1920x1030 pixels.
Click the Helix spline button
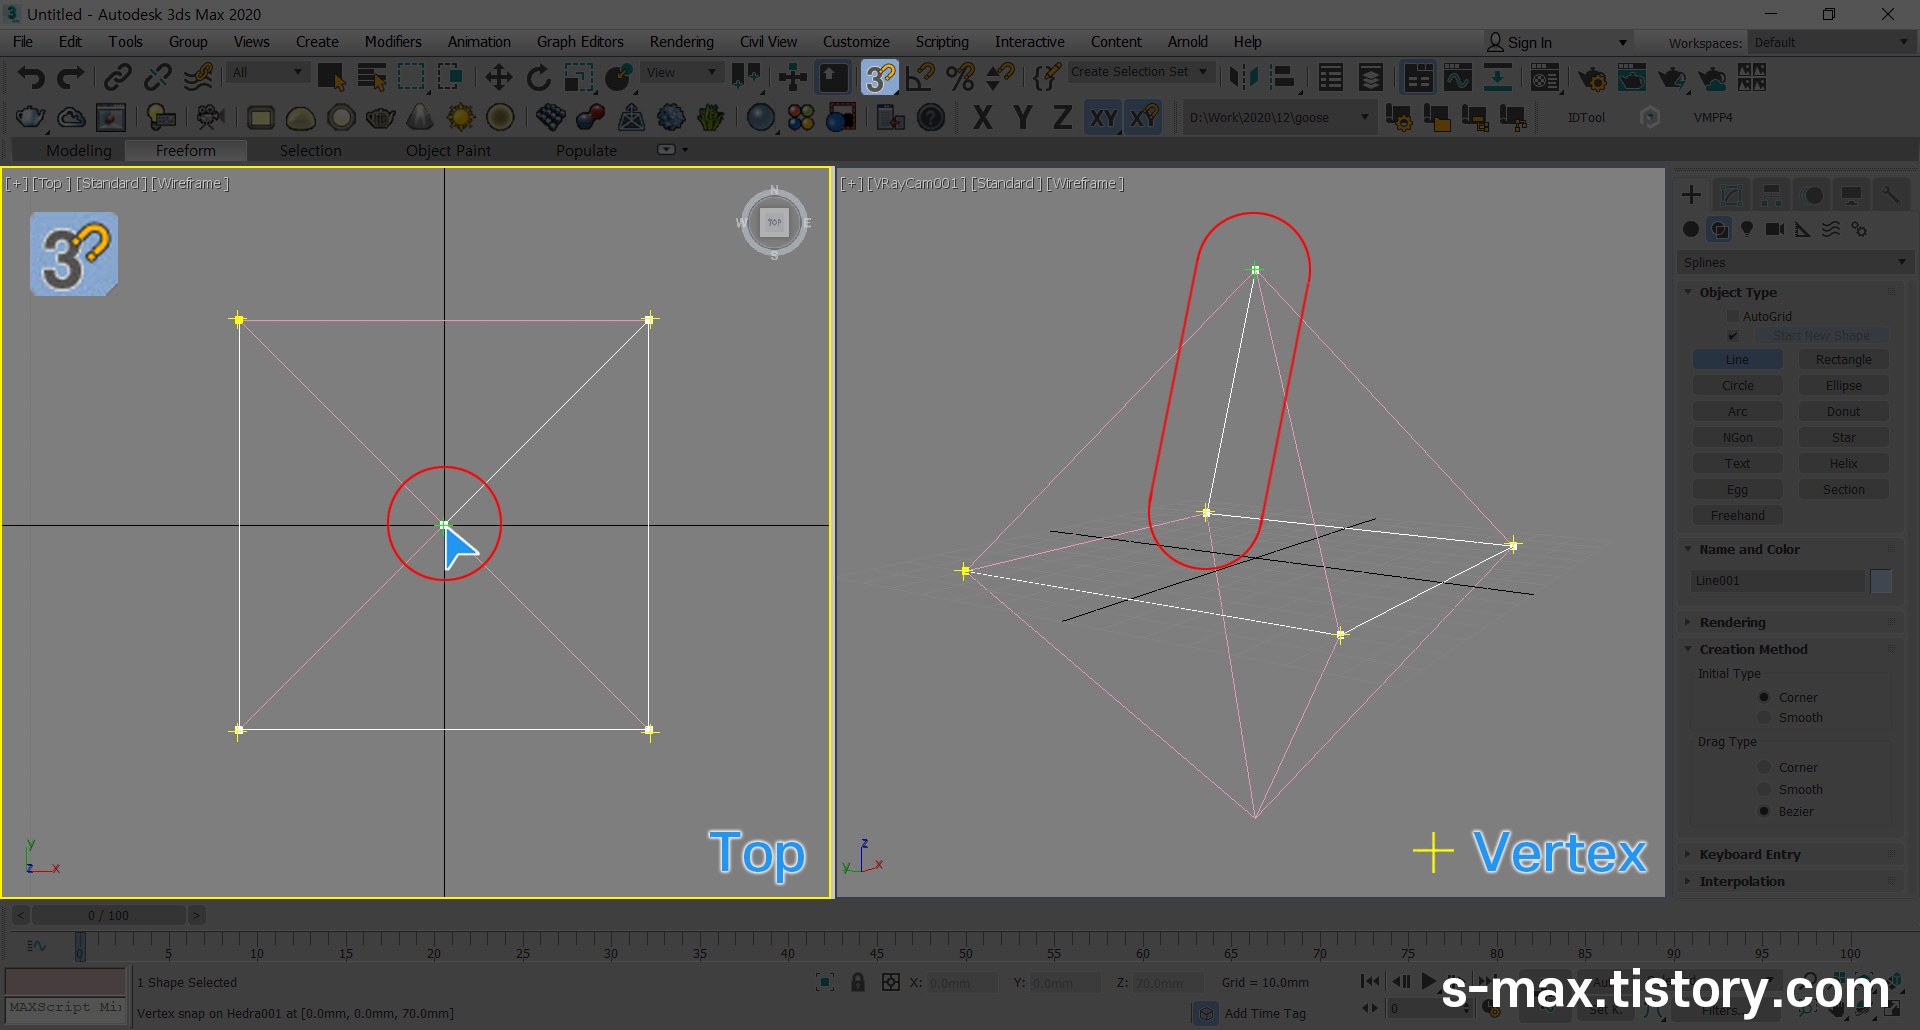(1844, 463)
